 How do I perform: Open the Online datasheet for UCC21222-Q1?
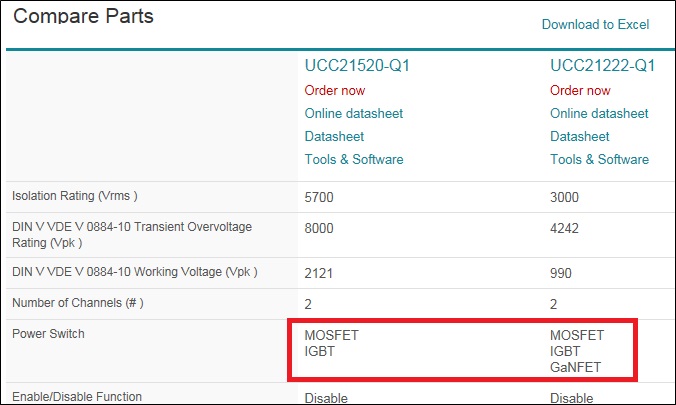599,113
